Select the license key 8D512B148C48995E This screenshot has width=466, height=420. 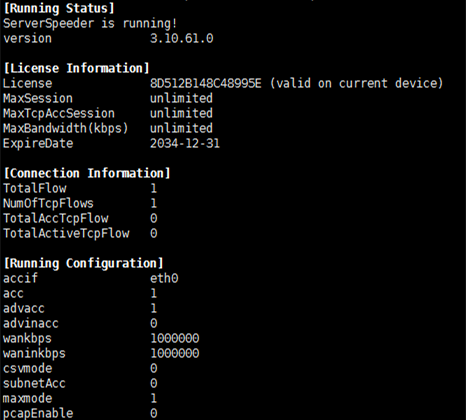click(206, 83)
